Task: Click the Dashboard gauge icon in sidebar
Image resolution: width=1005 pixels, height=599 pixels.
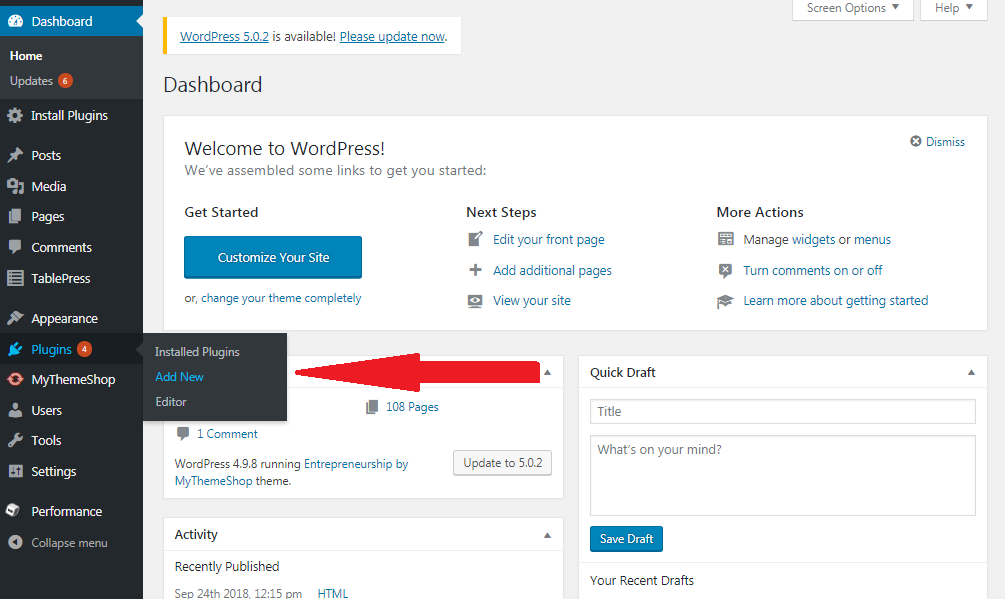Action: [15, 21]
